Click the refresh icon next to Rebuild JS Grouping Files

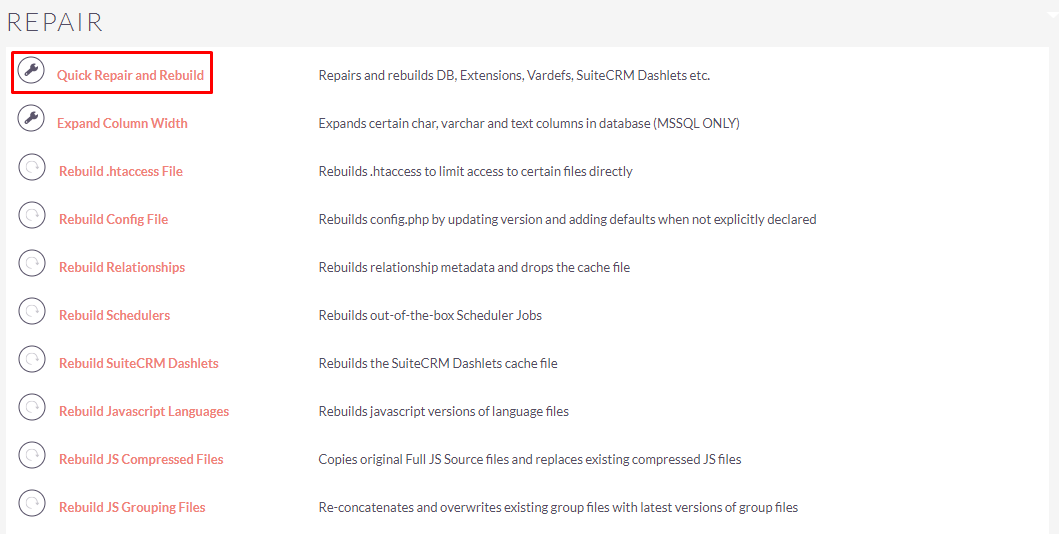[x=32, y=502]
